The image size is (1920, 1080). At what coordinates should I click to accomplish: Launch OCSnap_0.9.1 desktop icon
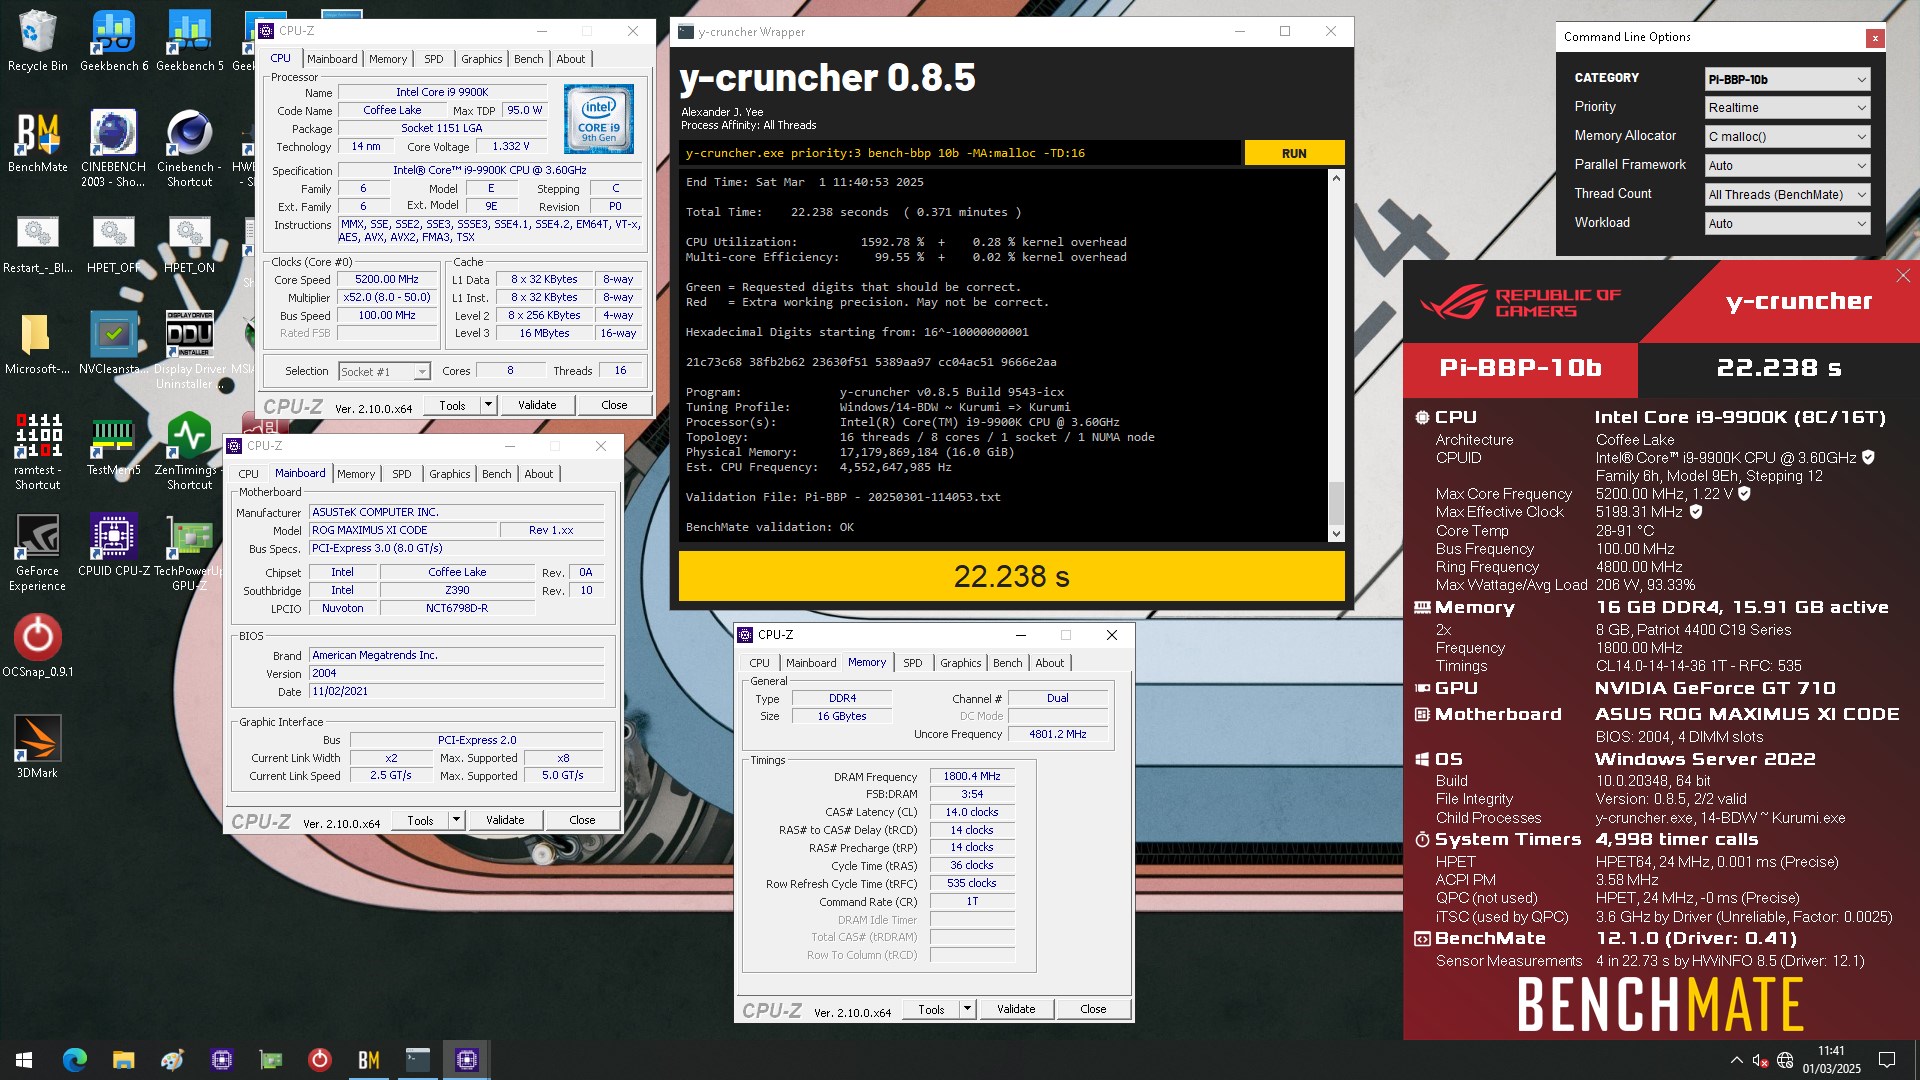37,646
